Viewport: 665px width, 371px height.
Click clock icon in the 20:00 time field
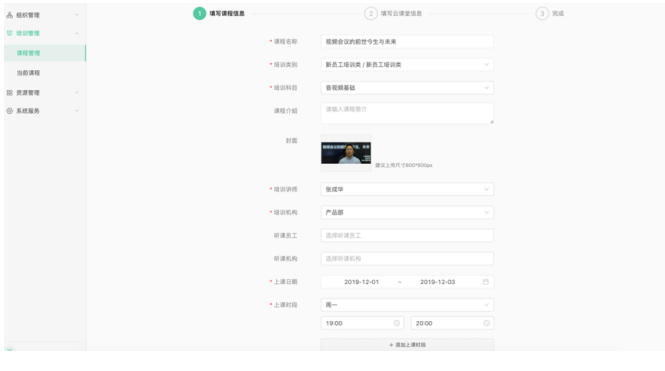click(486, 323)
